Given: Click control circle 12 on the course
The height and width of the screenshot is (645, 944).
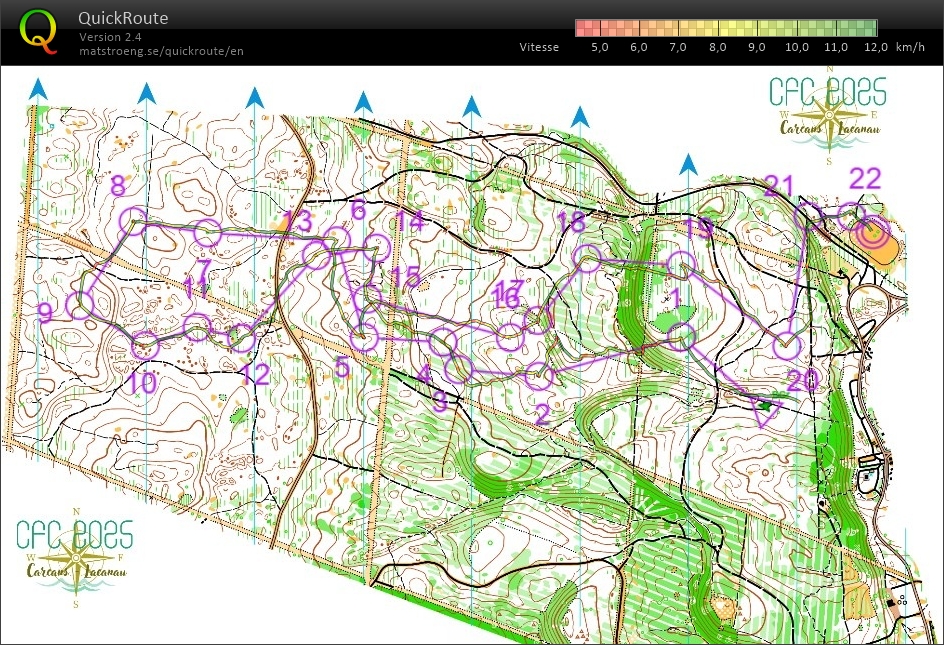Looking at the screenshot, I should pos(240,338).
